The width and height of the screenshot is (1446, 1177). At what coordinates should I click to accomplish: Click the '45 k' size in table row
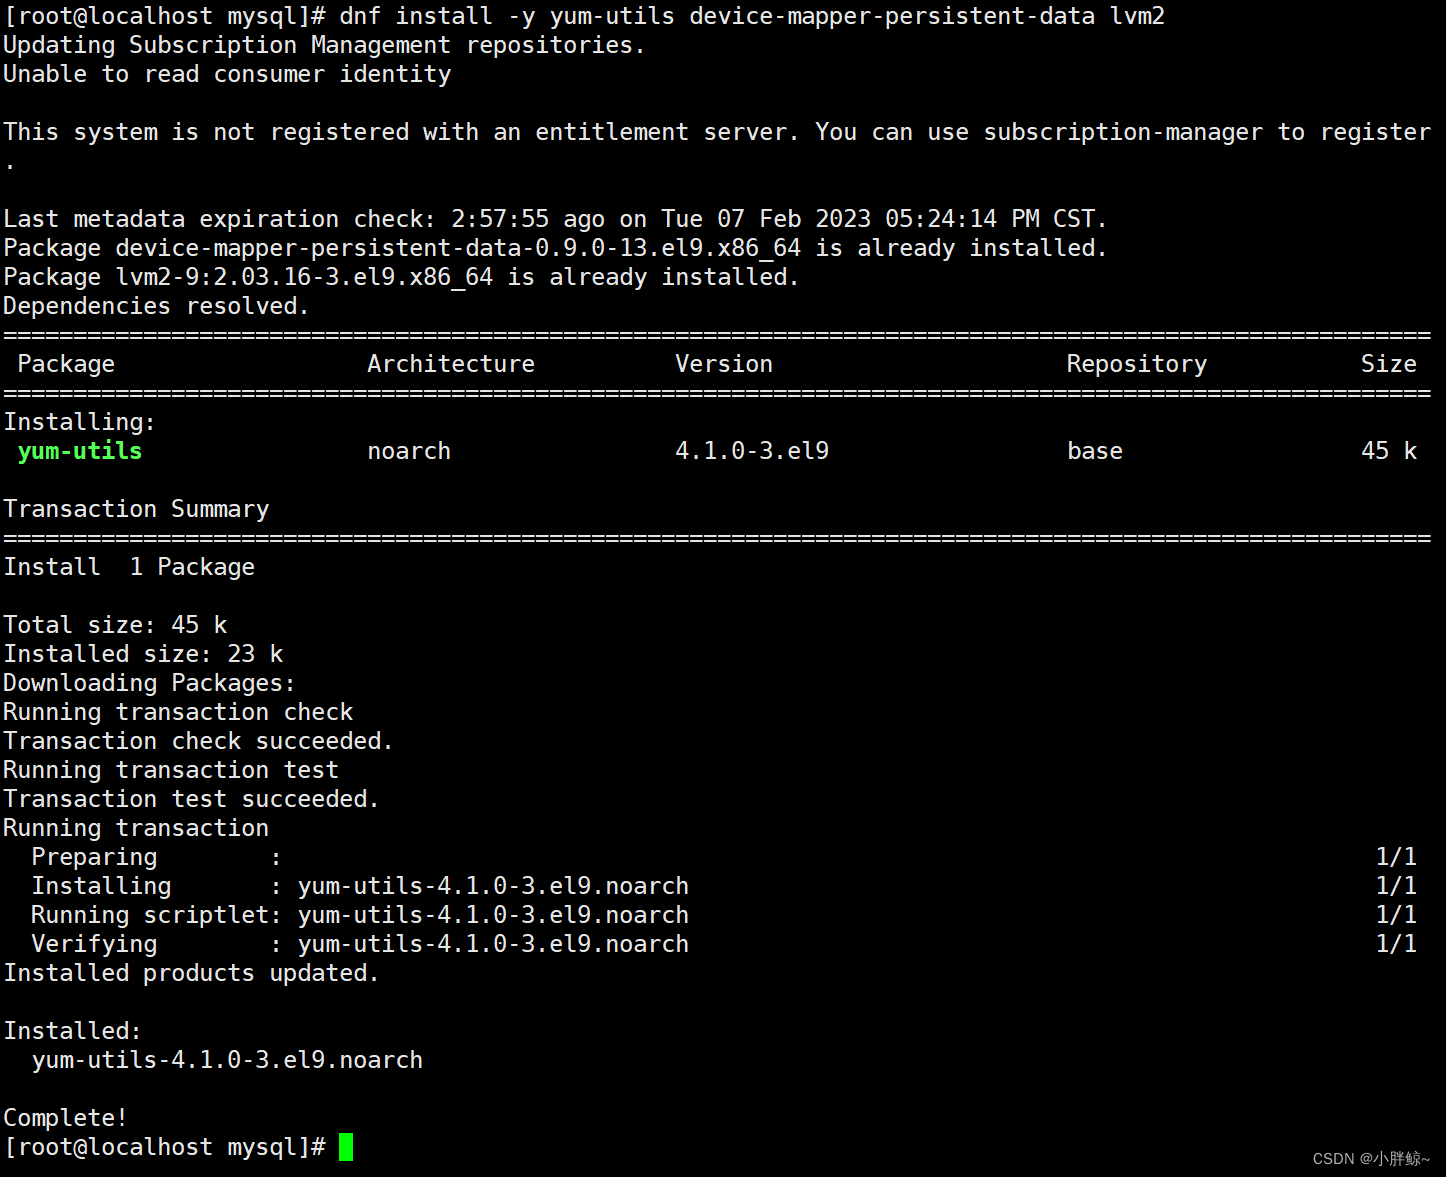(1389, 451)
